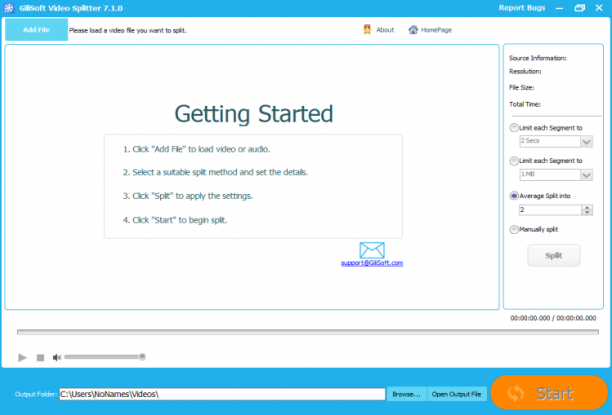Click the Add File tab button

36,30
